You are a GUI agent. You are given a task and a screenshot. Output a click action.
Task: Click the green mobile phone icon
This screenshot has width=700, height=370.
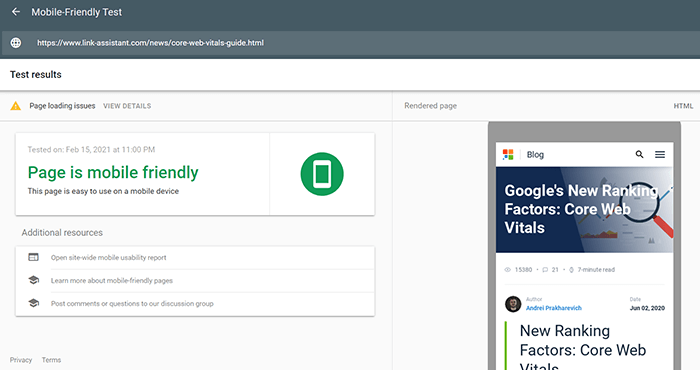(x=322, y=174)
